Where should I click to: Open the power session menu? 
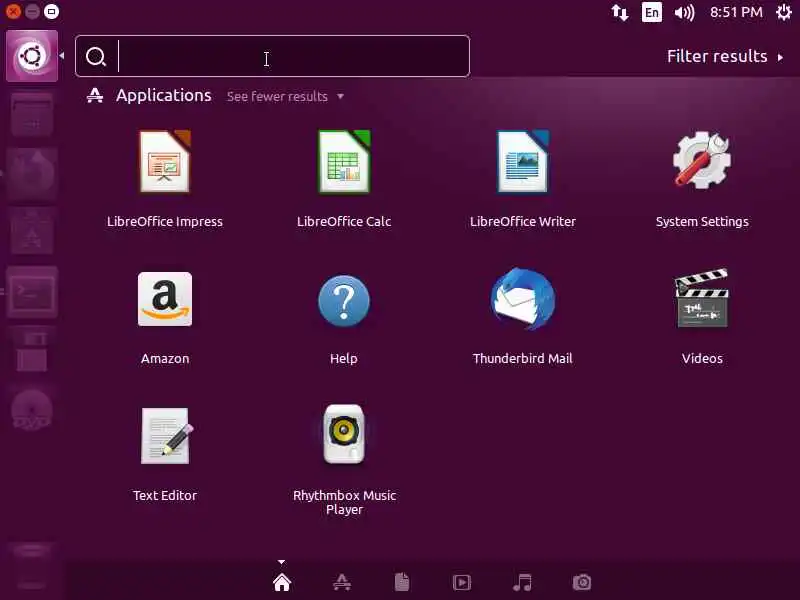click(784, 12)
